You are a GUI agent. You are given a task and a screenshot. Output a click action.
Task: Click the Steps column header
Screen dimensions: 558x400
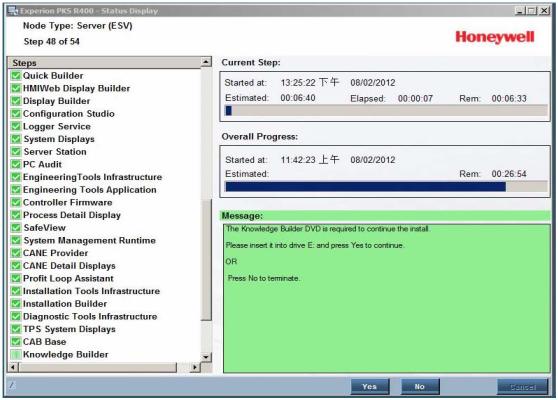coord(105,63)
